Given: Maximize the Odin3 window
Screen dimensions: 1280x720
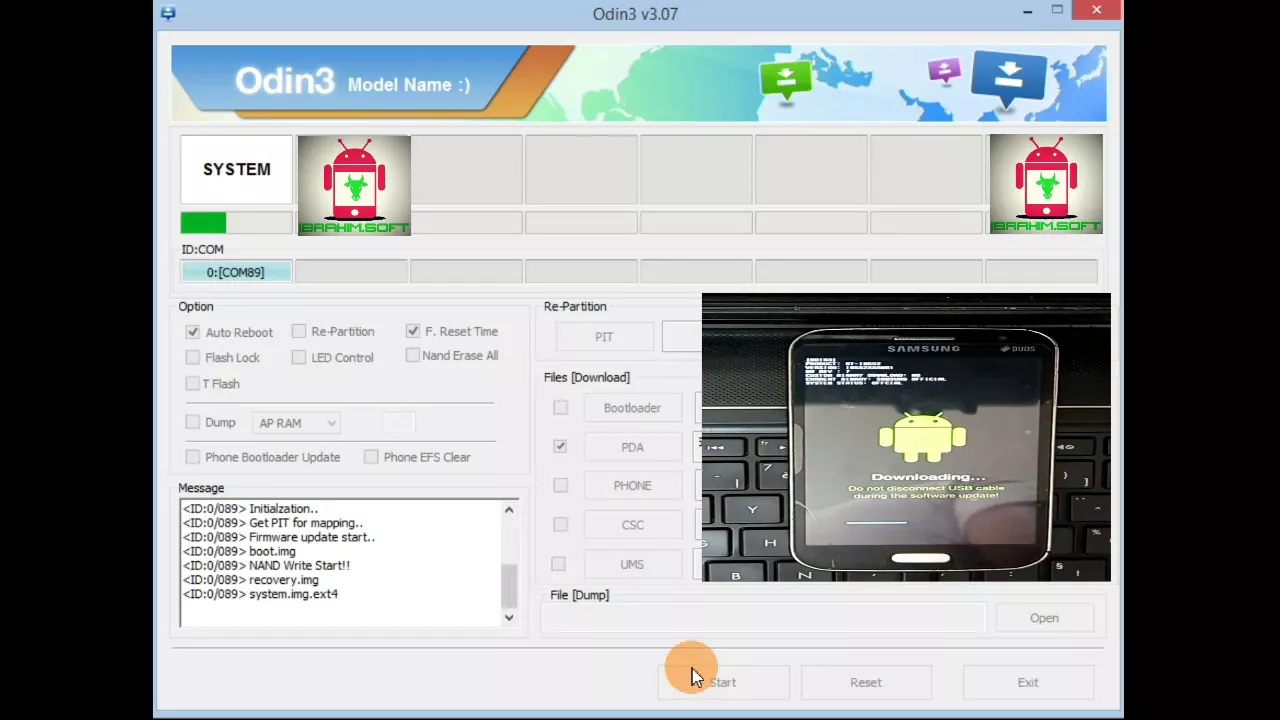Looking at the screenshot, I should pyautogui.click(x=1057, y=10).
